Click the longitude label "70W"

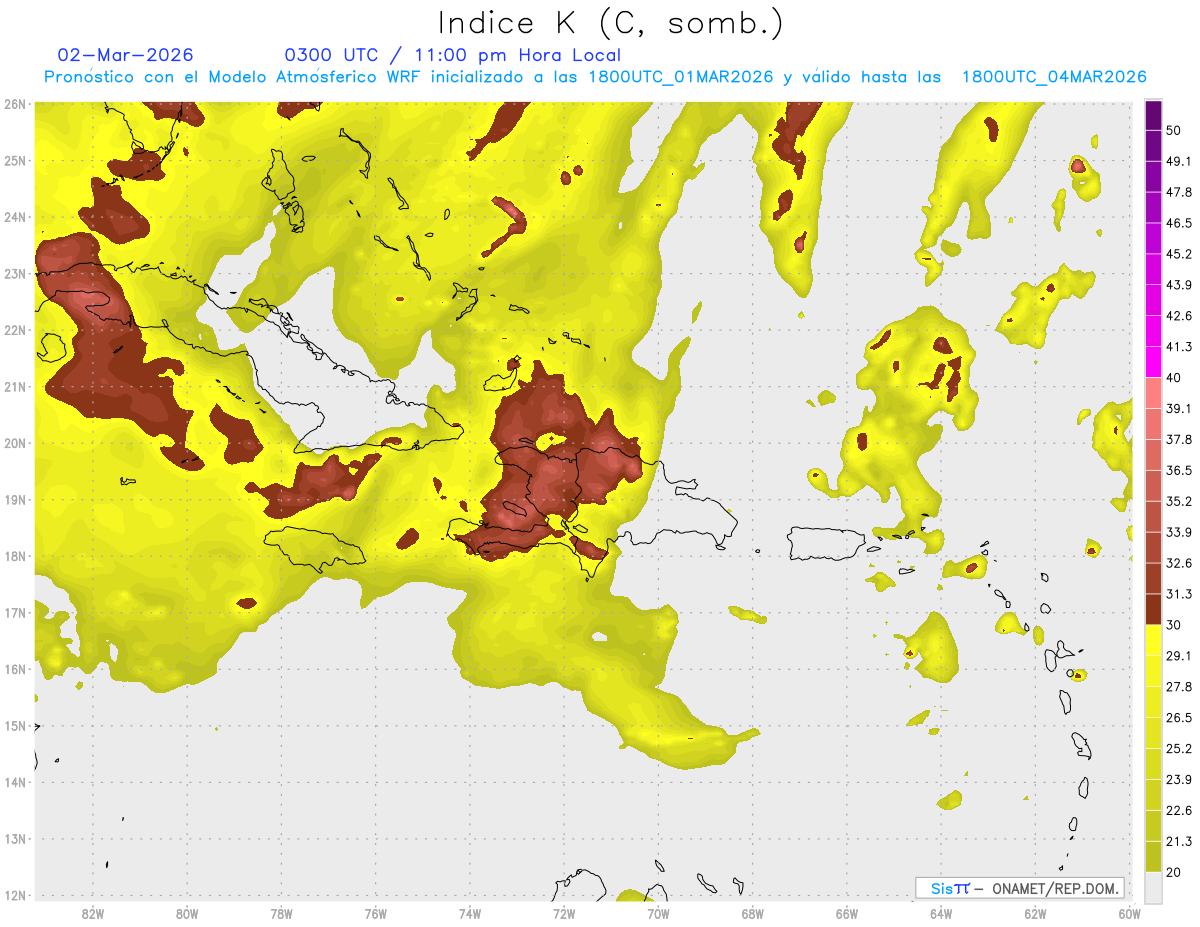(x=658, y=914)
